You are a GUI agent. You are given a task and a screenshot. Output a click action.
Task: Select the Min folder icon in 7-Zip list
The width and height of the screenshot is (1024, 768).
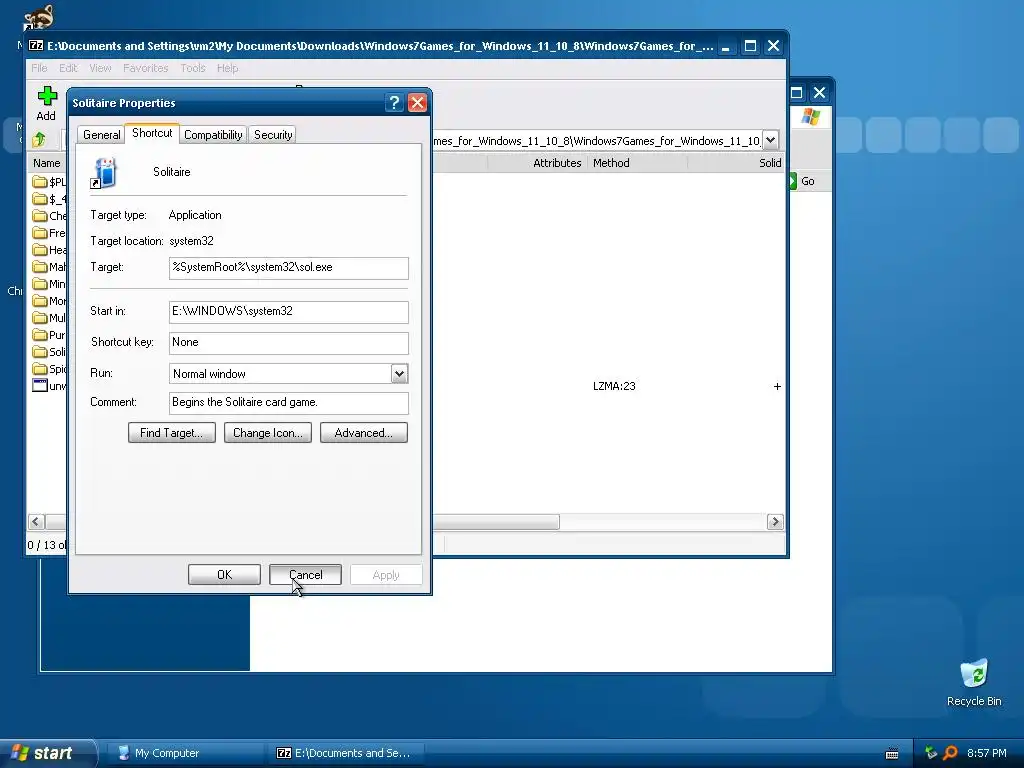tap(40, 283)
